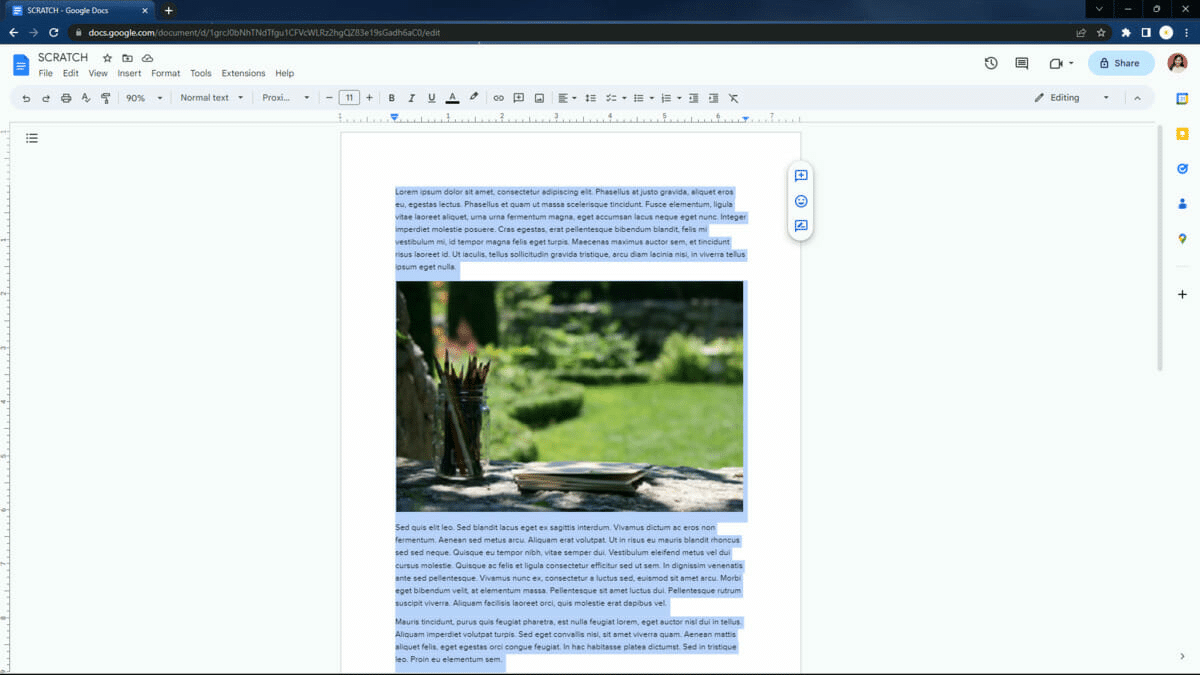The height and width of the screenshot is (675, 1200).
Task: Open Maps in side panel
Action: point(1182,239)
